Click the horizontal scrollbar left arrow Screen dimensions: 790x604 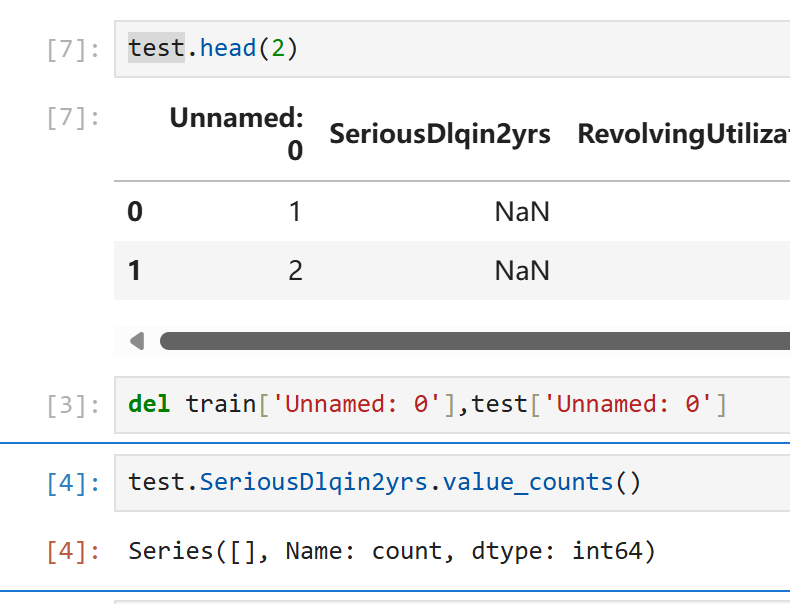[x=137, y=341]
